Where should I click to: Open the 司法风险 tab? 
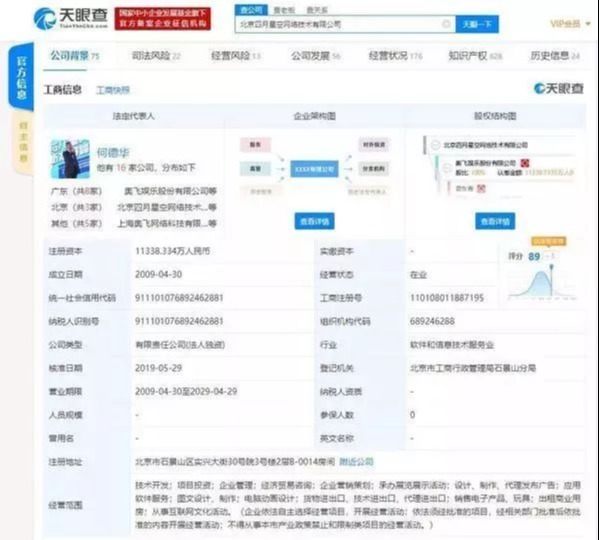click(x=155, y=56)
